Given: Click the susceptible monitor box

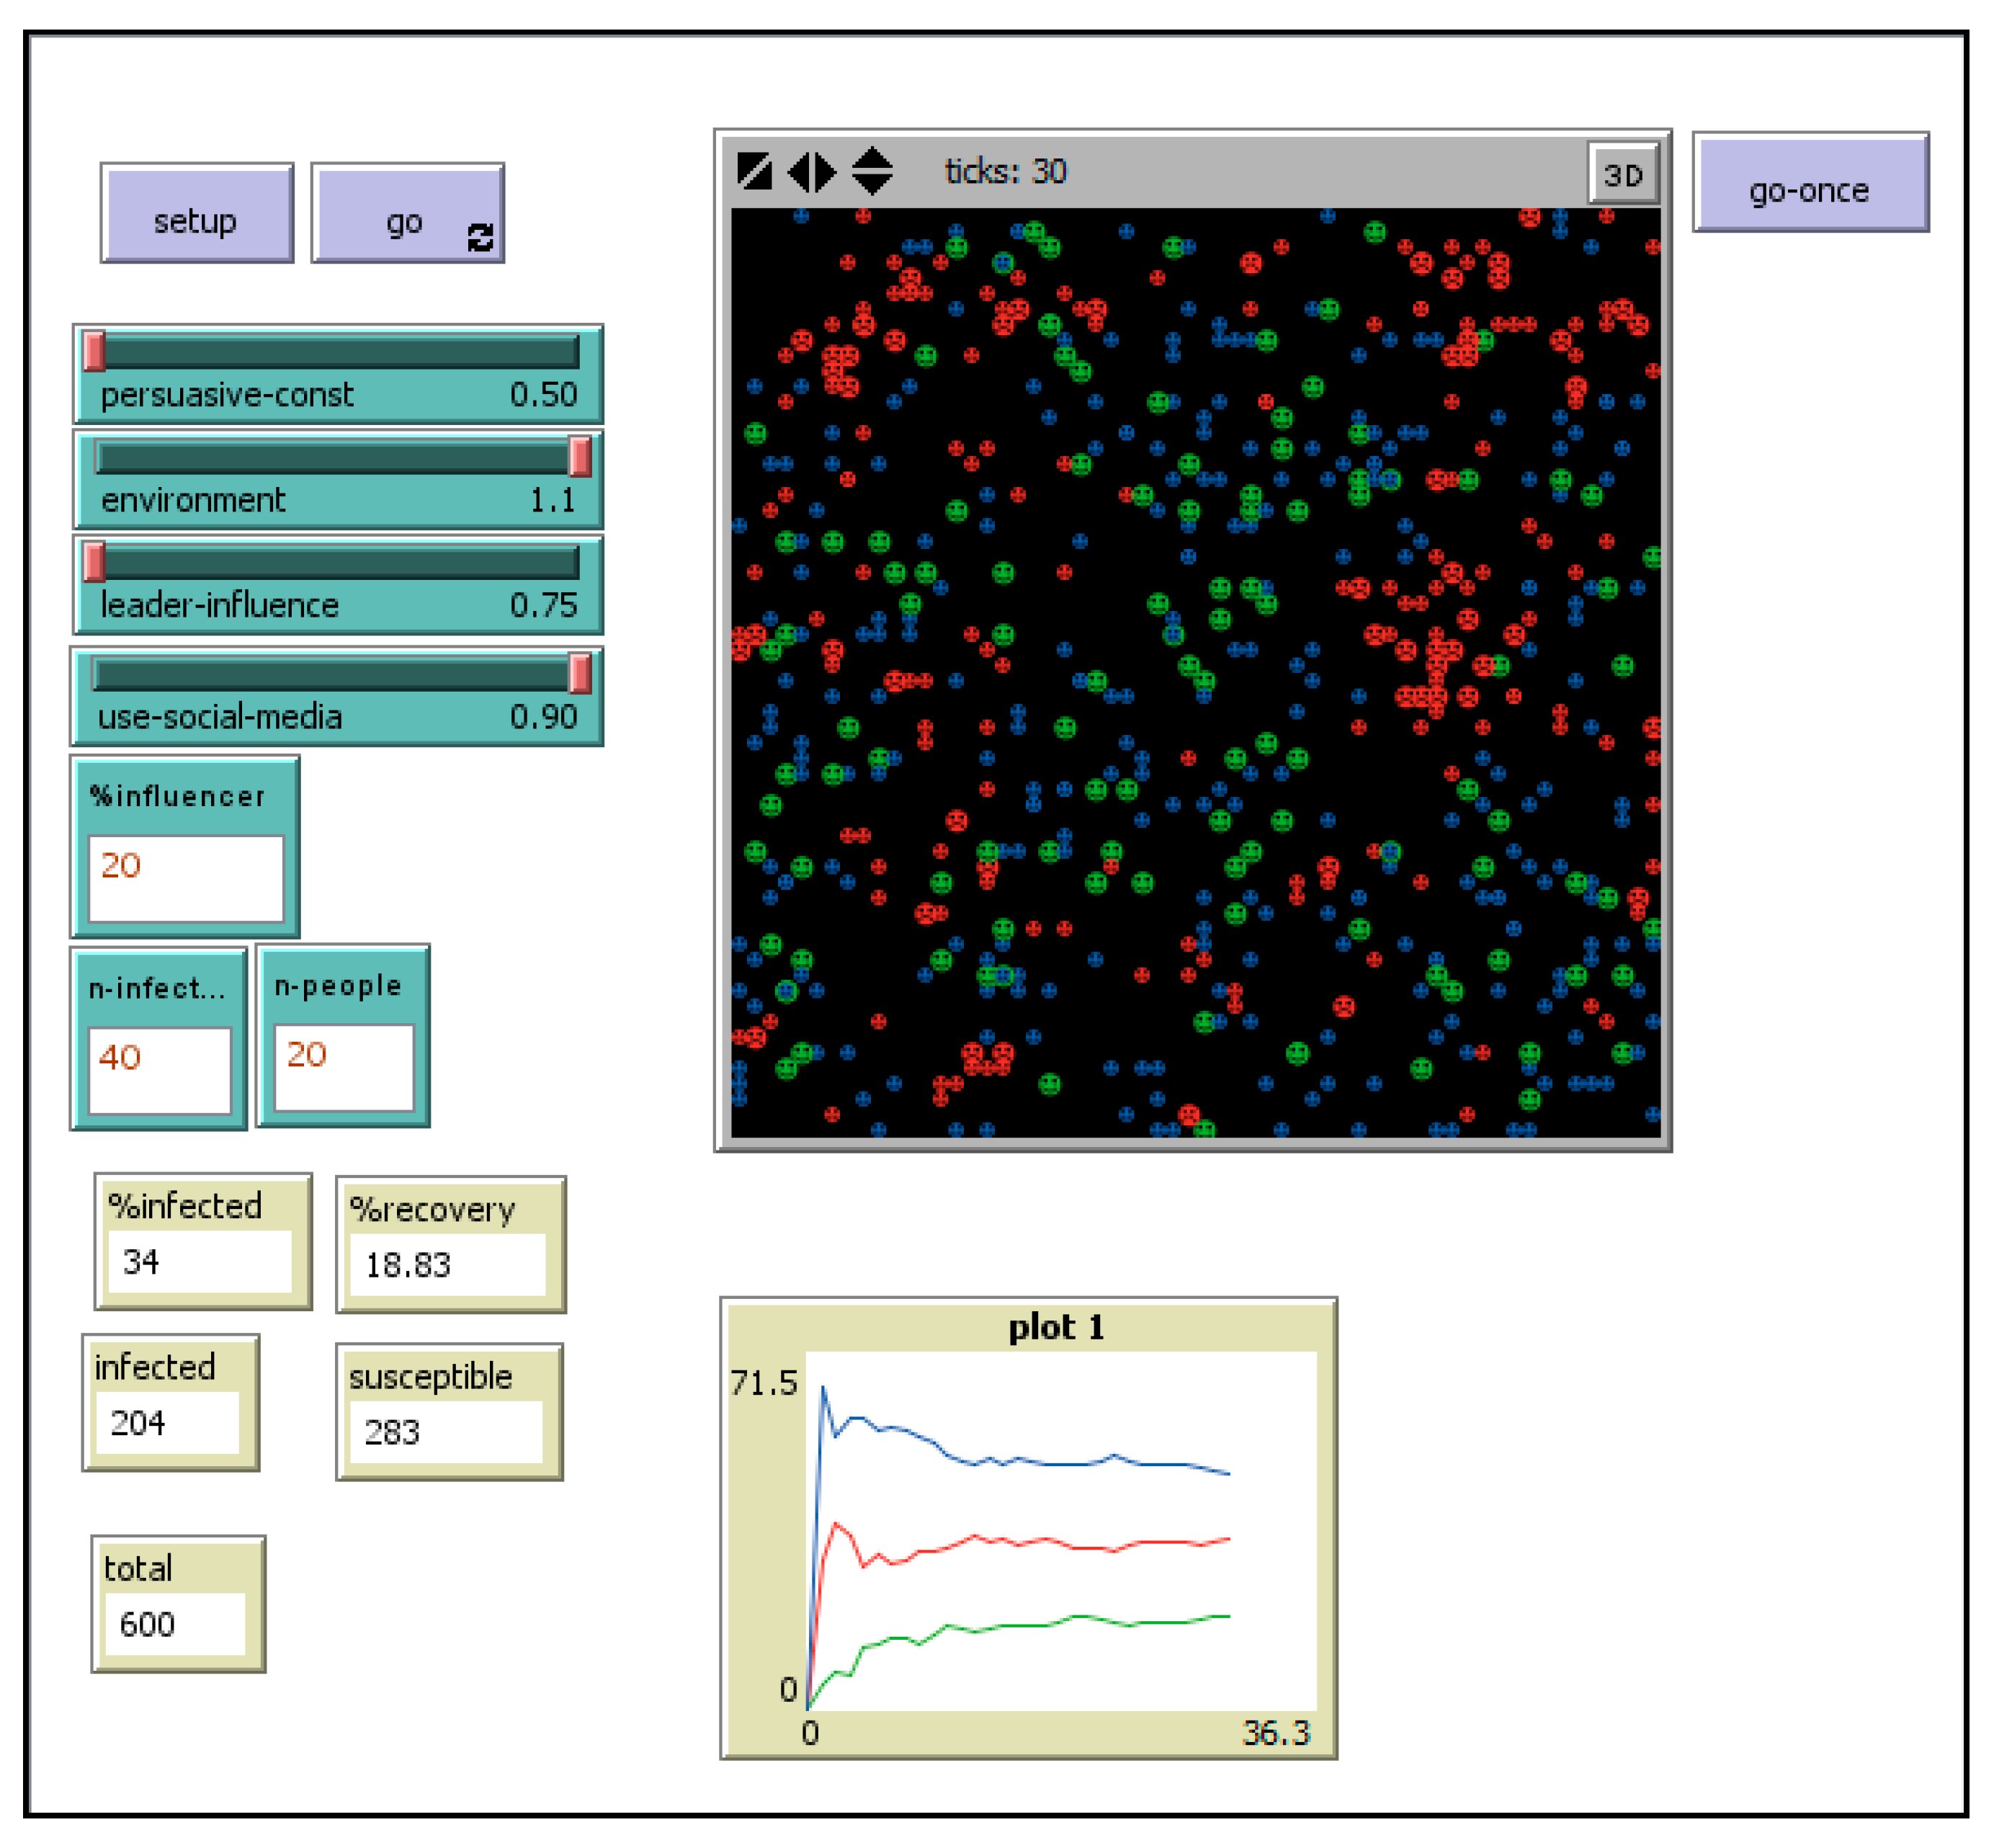Looking at the screenshot, I should tap(448, 1412).
